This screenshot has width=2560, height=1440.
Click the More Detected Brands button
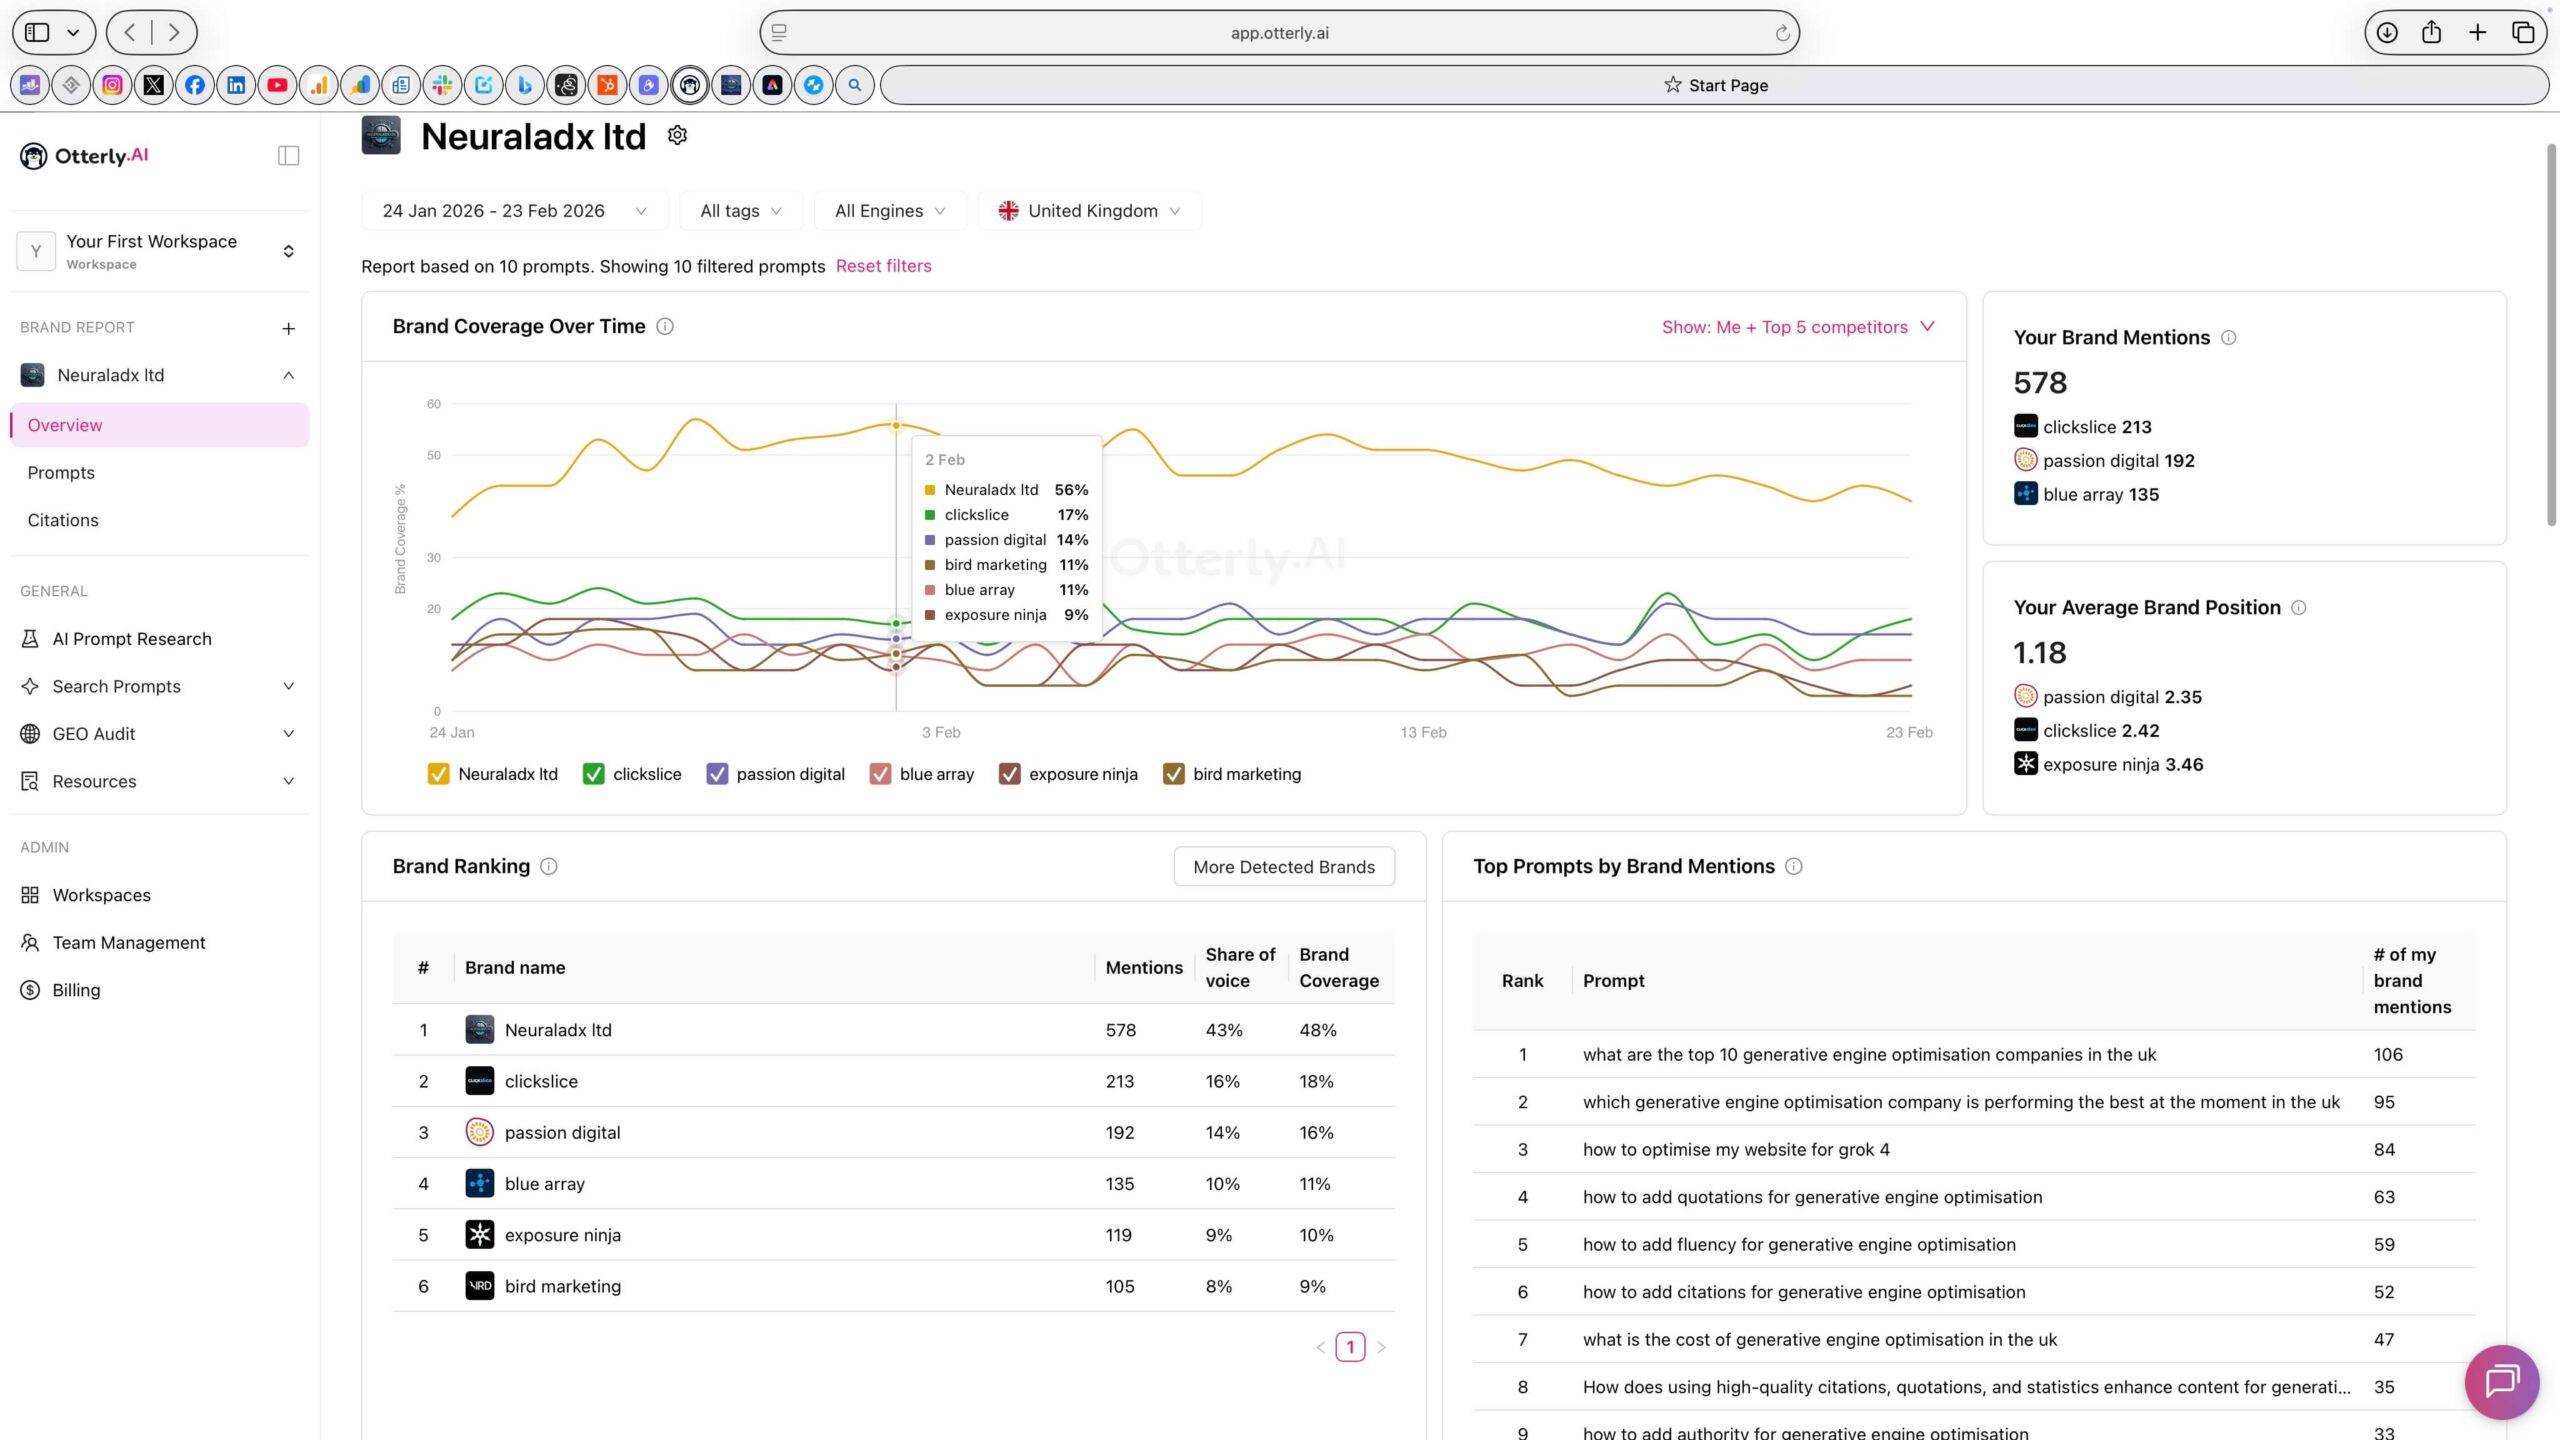pyautogui.click(x=1283, y=866)
